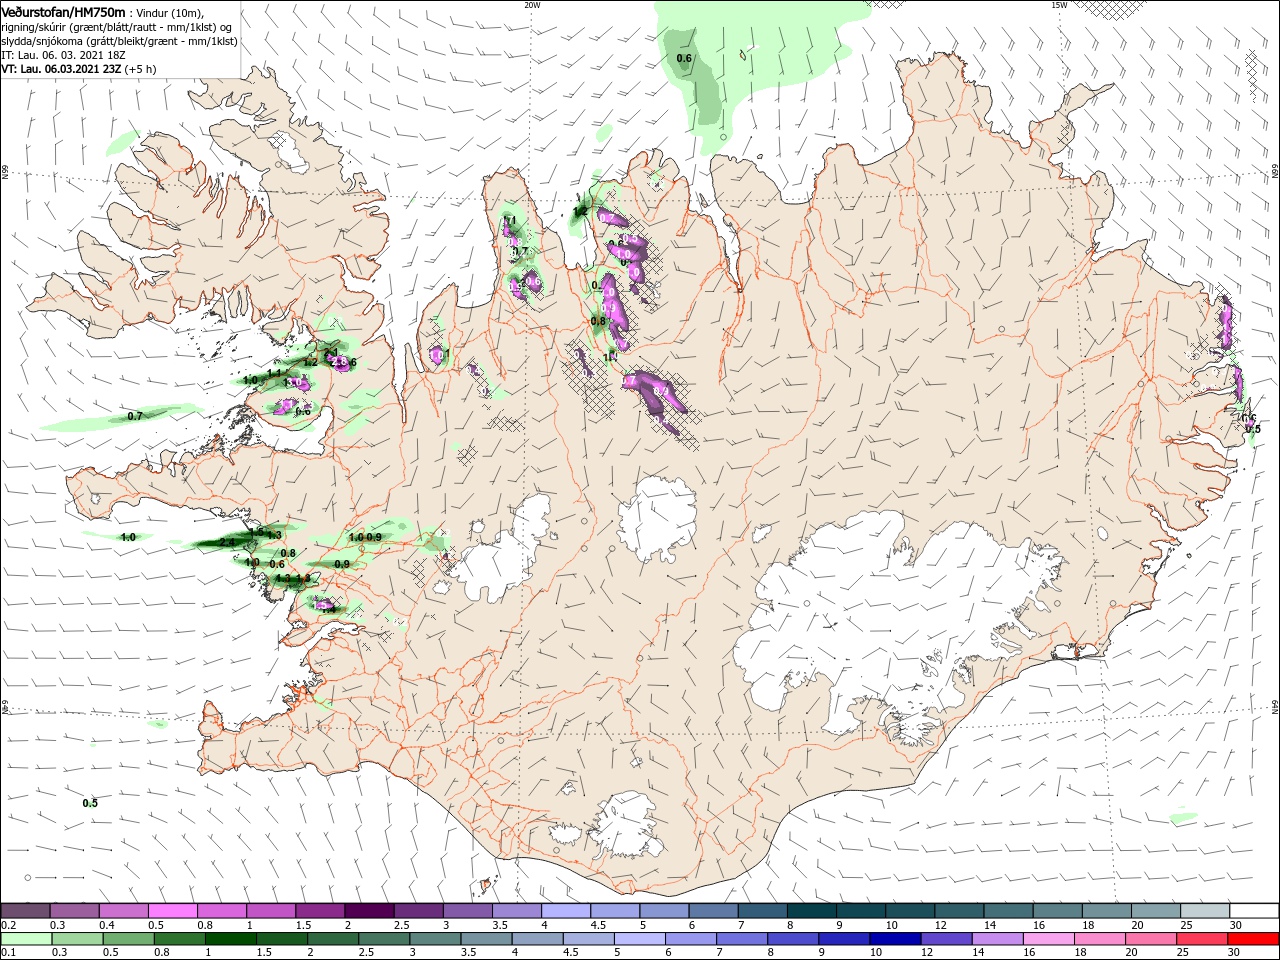The width and height of the screenshot is (1280, 960).
Task: Pick the bright red final swatch of the rain scale
Action: point(1254,939)
